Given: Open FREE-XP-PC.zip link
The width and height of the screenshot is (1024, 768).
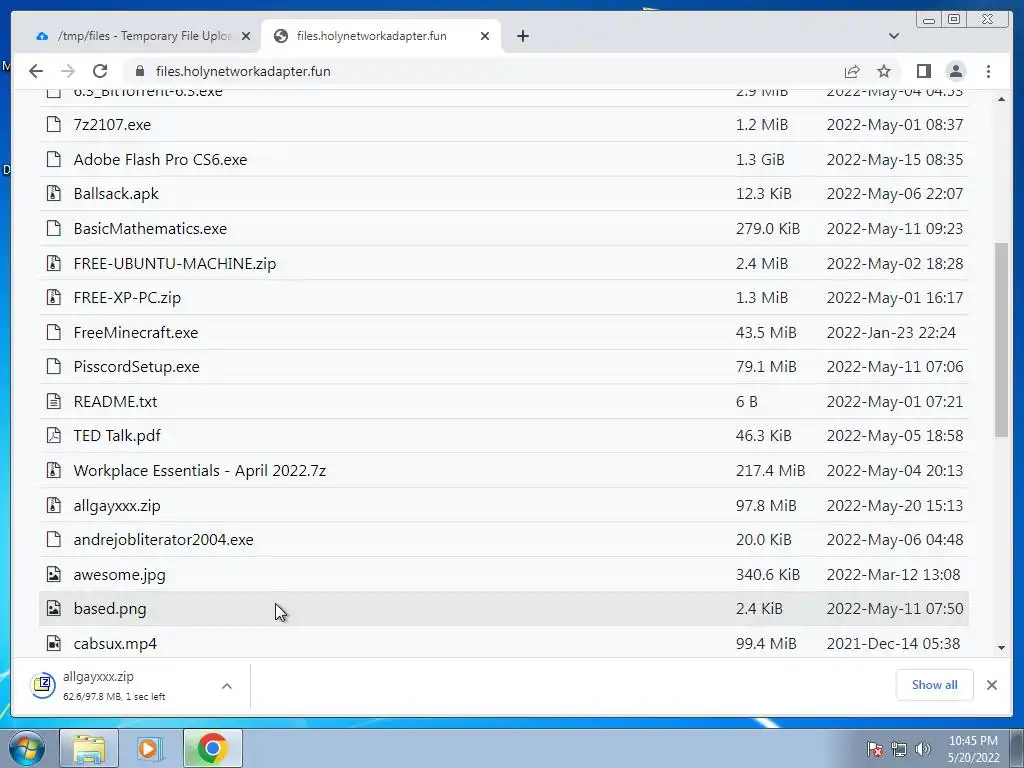Looking at the screenshot, I should point(127,297).
